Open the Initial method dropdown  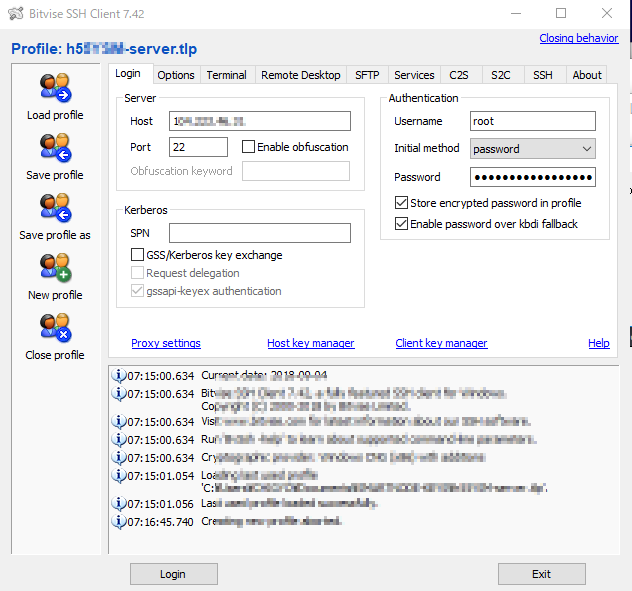(x=533, y=149)
